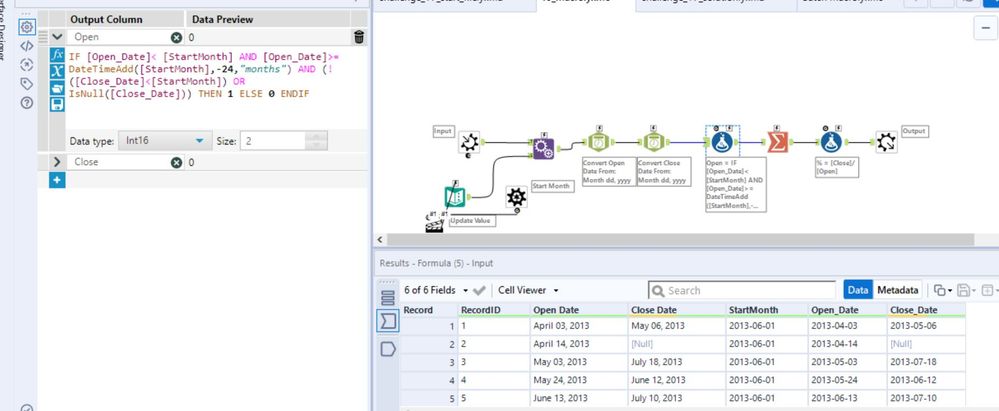
Task: Switch to the Metadata view in Results
Action: click(x=897, y=290)
